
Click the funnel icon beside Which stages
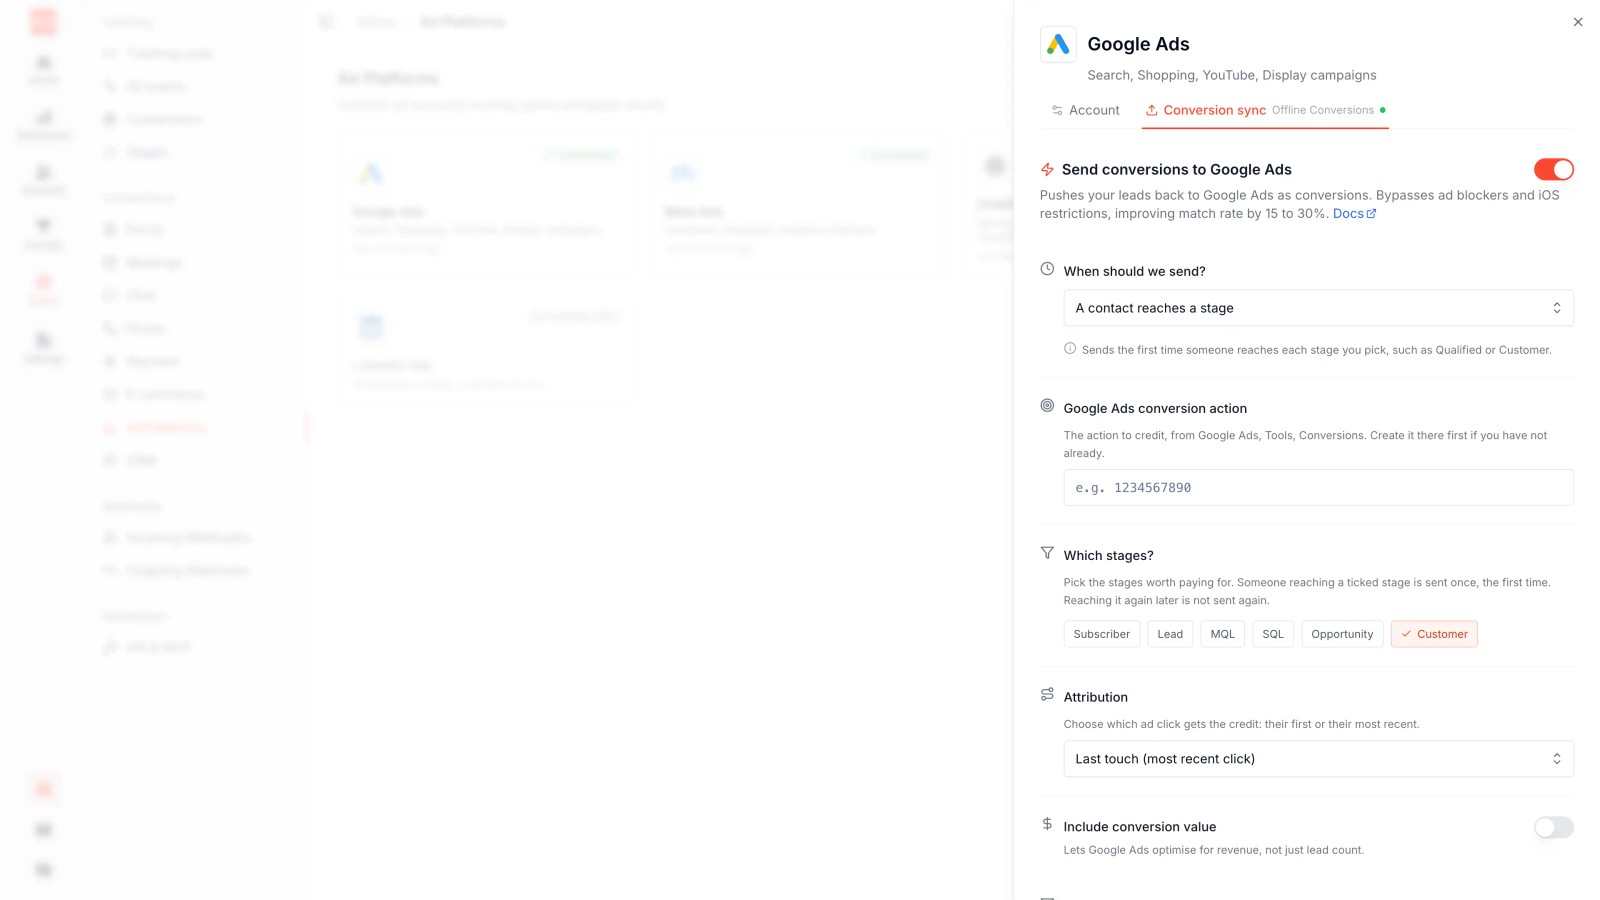[x=1047, y=553]
